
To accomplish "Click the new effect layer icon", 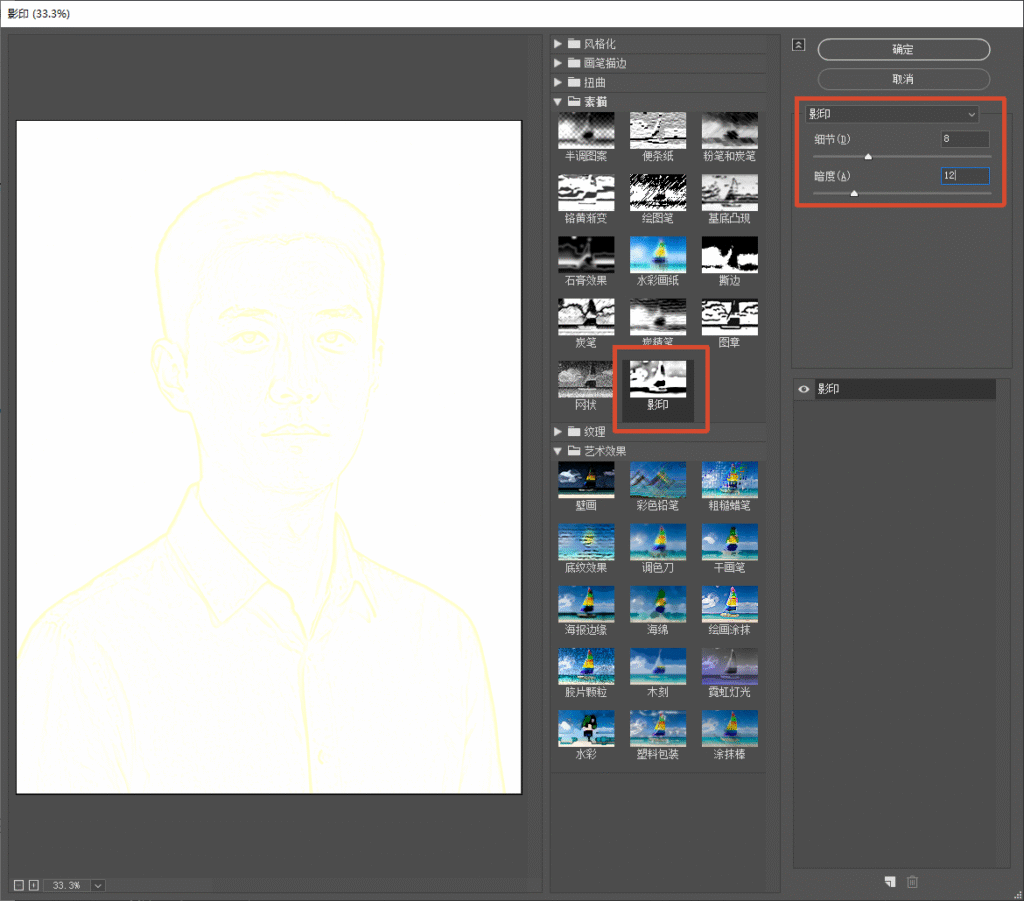I will click(x=890, y=882).
